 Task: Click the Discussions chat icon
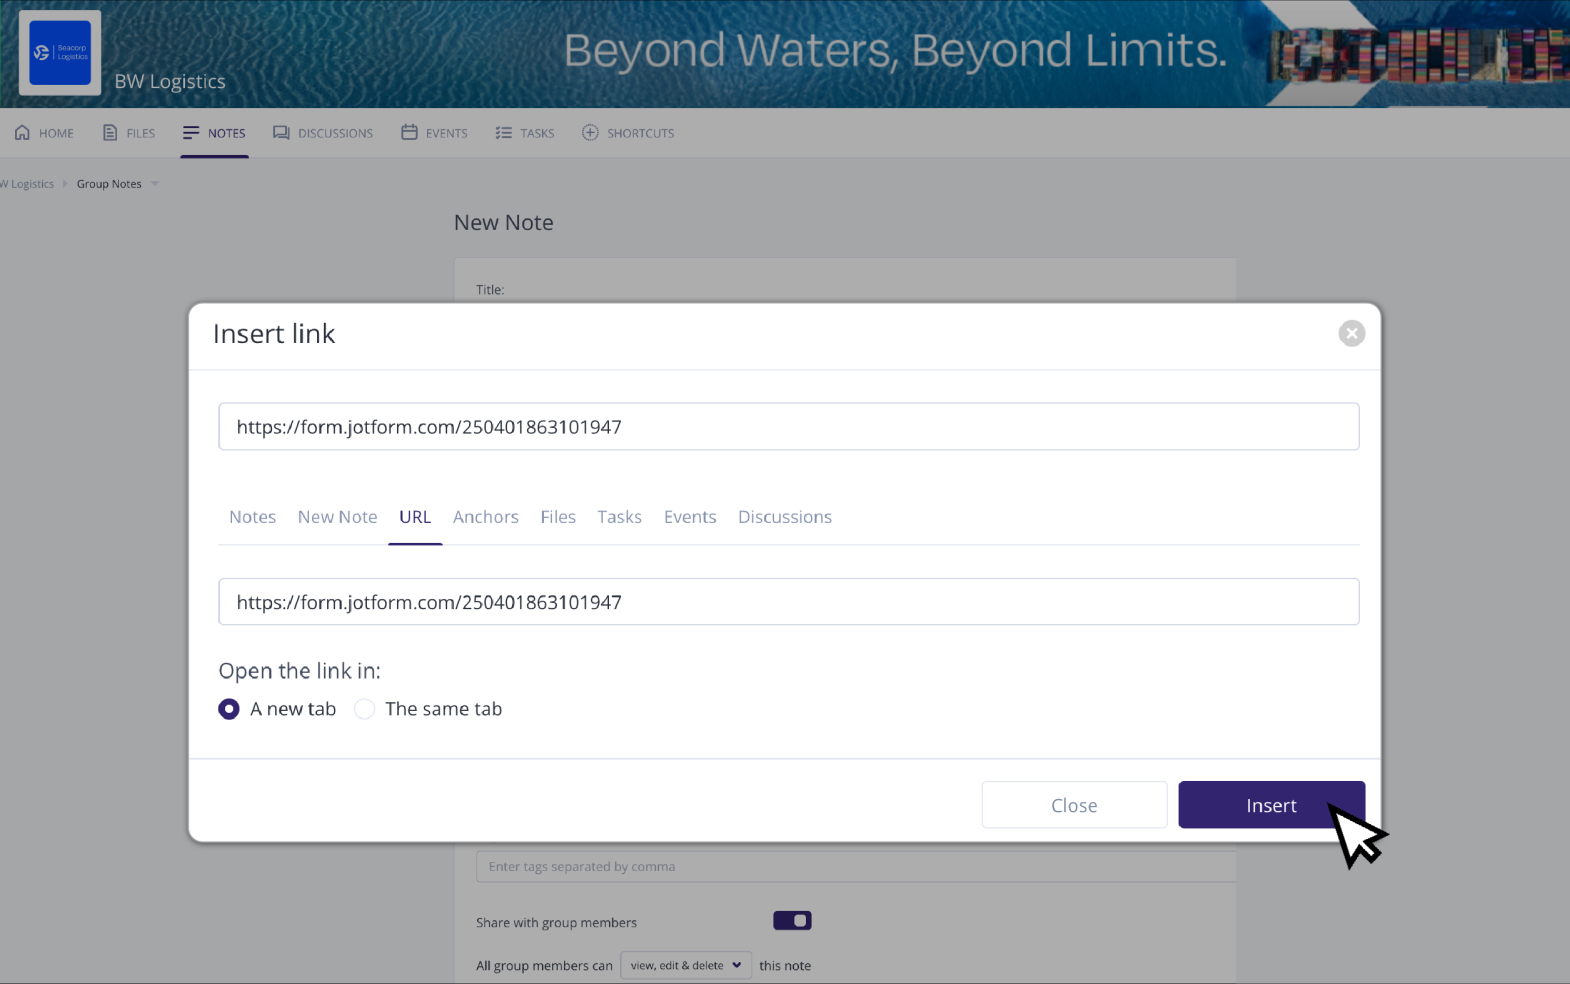pos(281,133)
